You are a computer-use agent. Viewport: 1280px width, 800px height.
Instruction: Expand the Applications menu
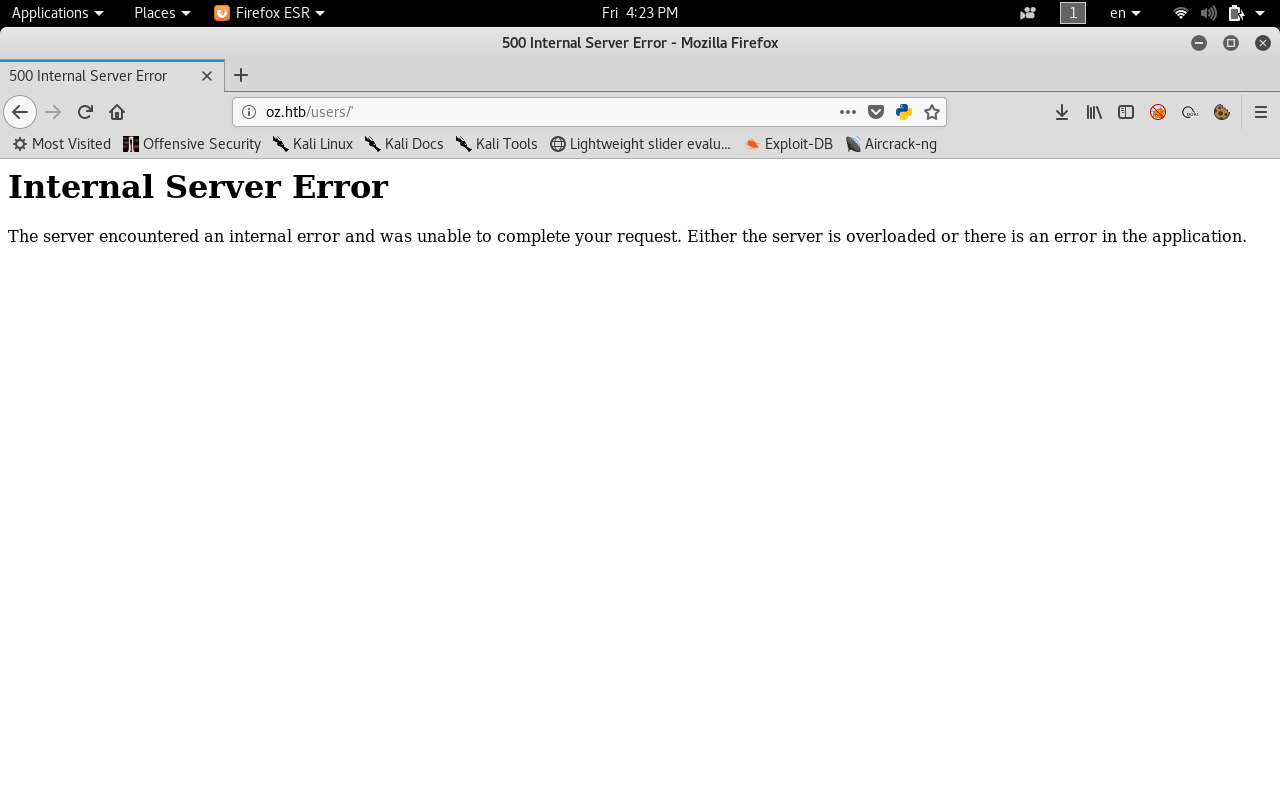pos(57,13)
